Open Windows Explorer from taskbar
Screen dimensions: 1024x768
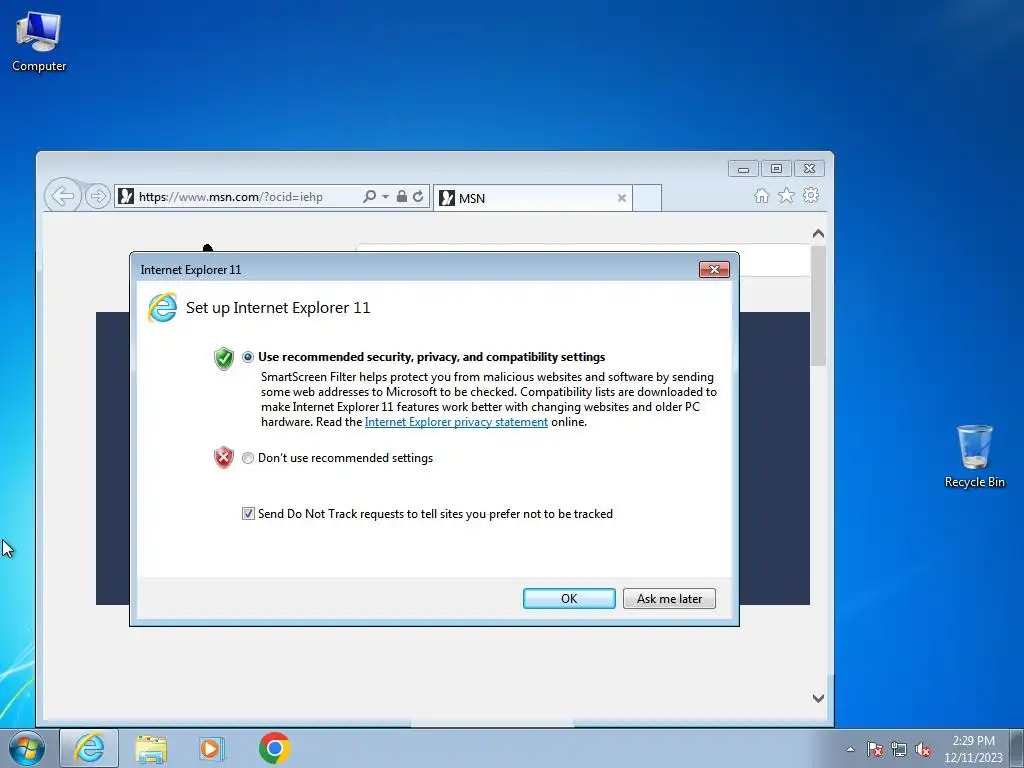151,748
